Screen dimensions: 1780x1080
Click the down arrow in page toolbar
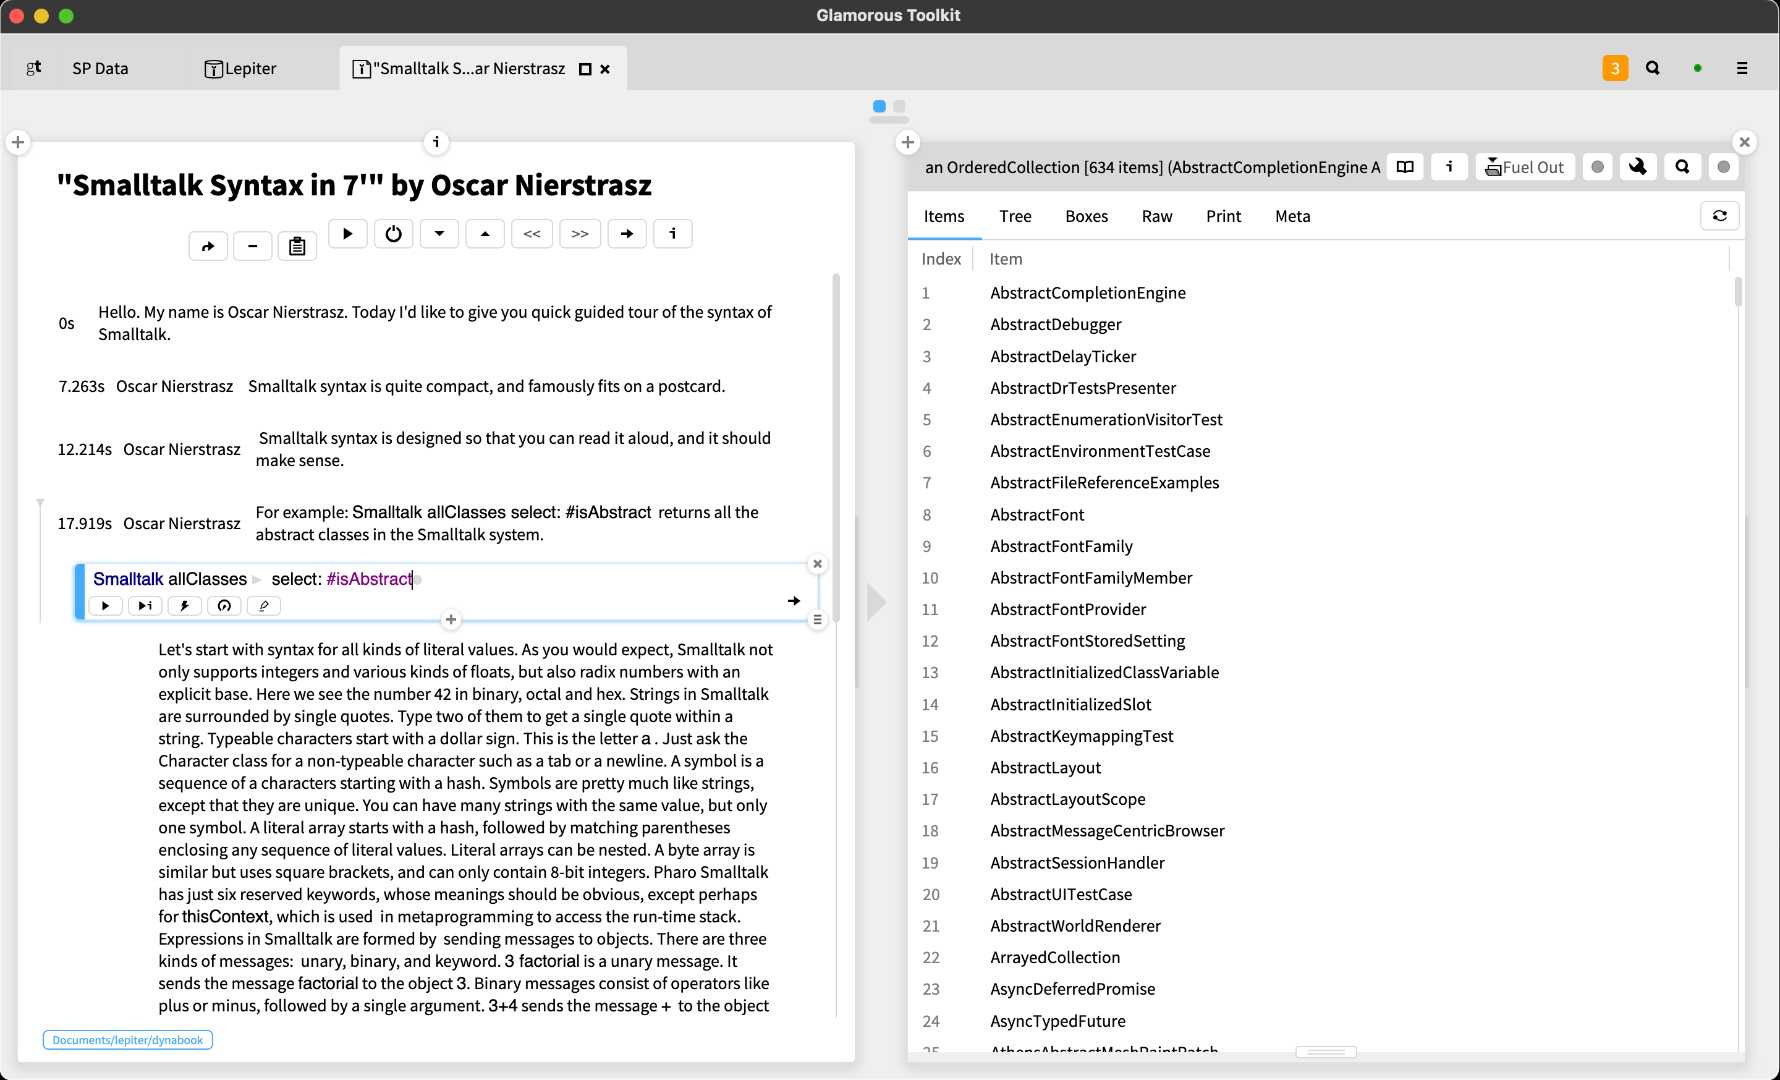[x=439, y=234]
